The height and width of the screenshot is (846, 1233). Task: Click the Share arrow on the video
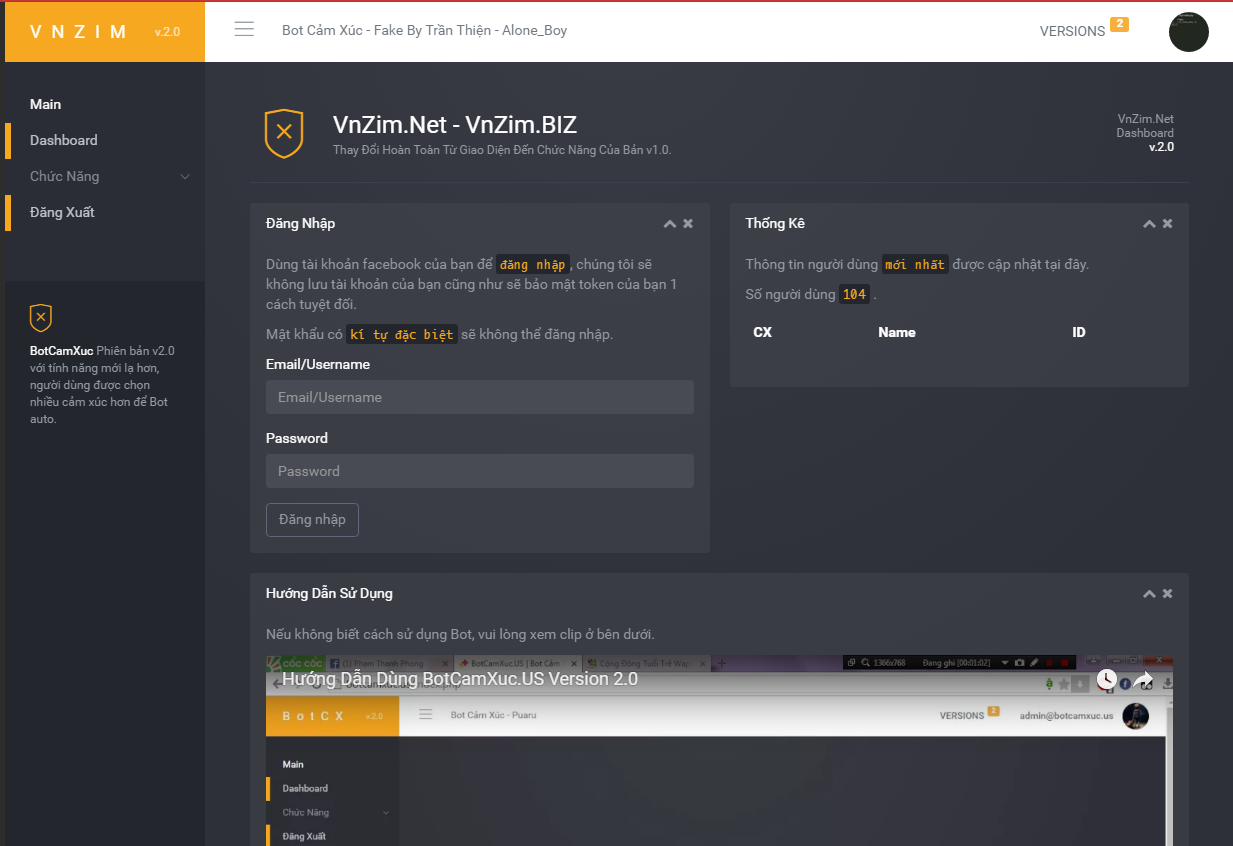[x=1143, y=679]
